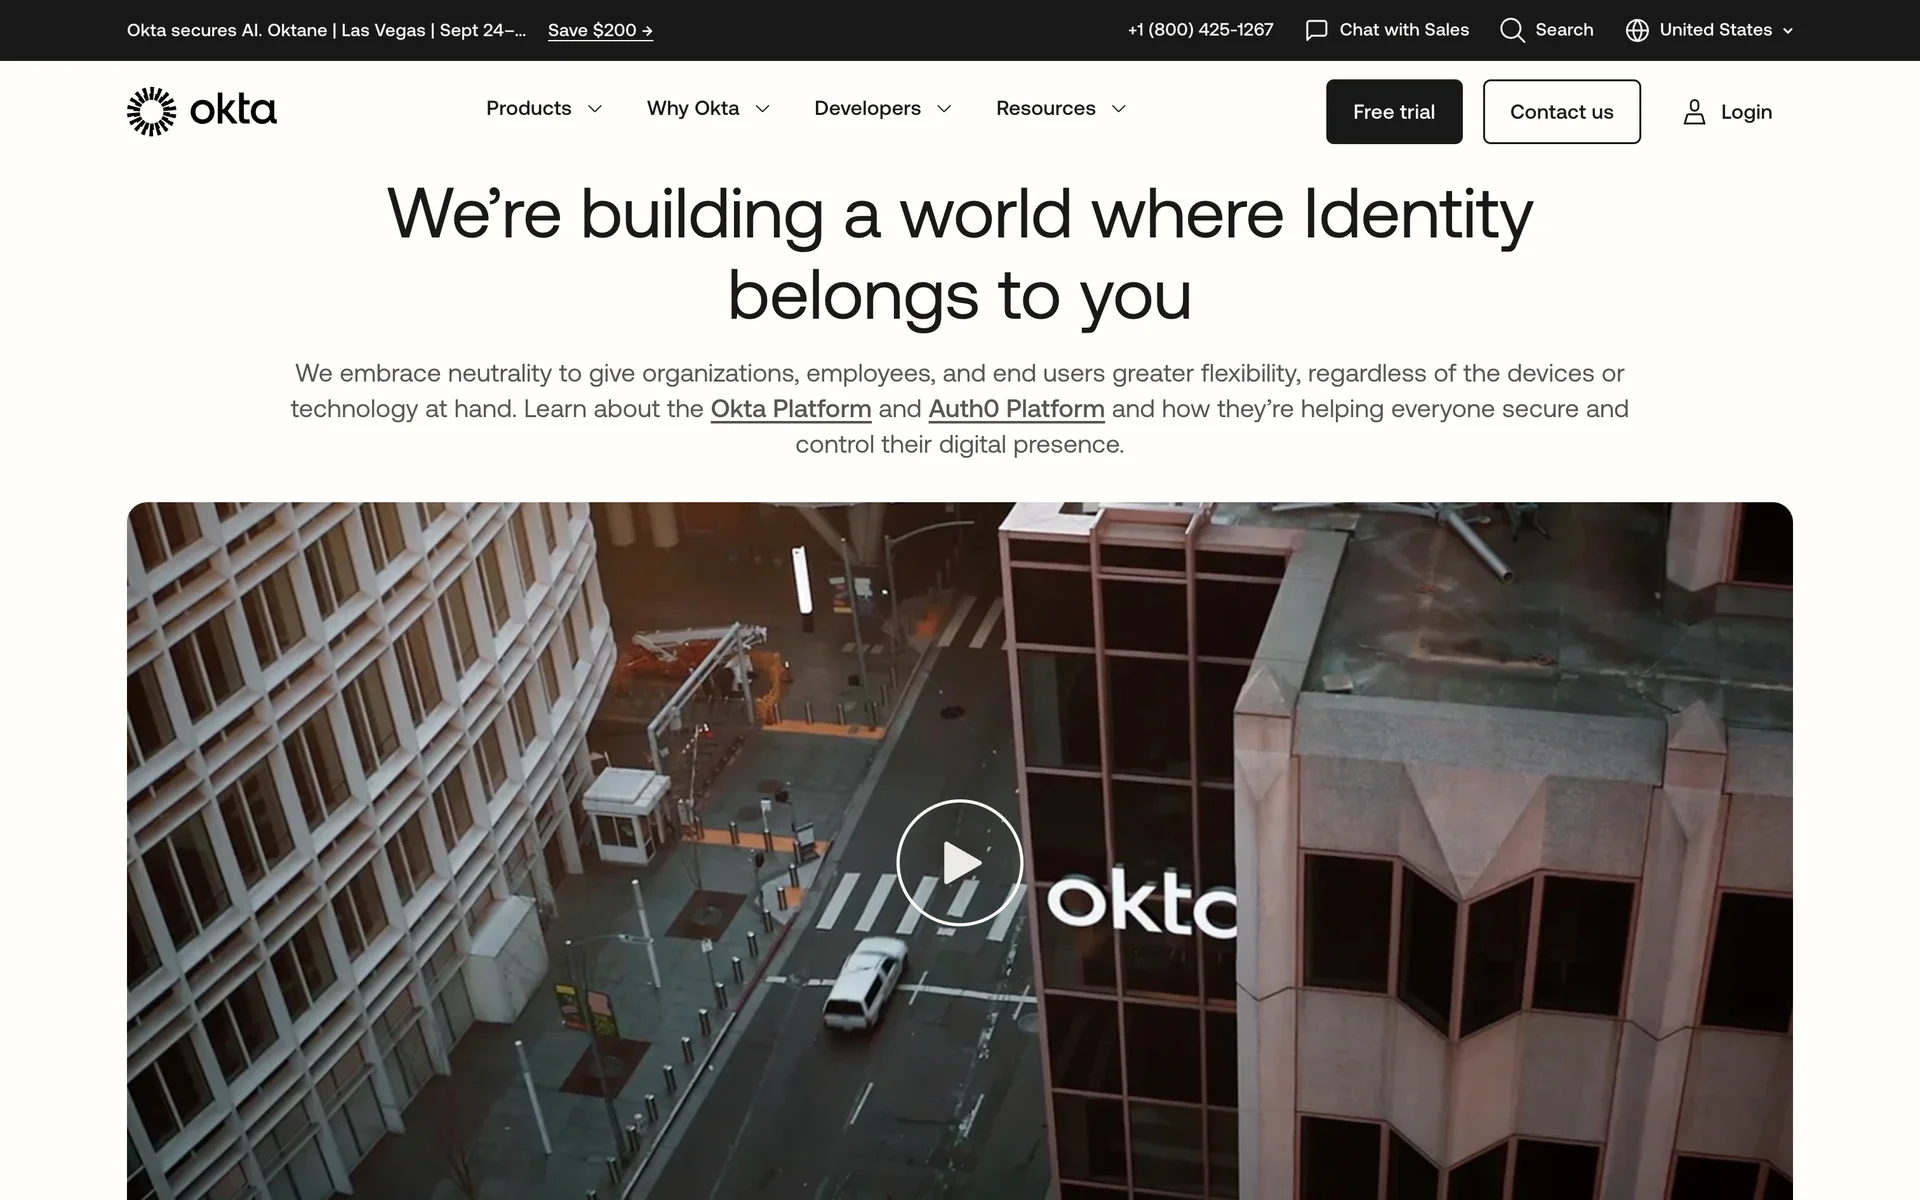The image size is (1920, 1200).
Task: Click the Contact us button
Action: [1561, 112]
